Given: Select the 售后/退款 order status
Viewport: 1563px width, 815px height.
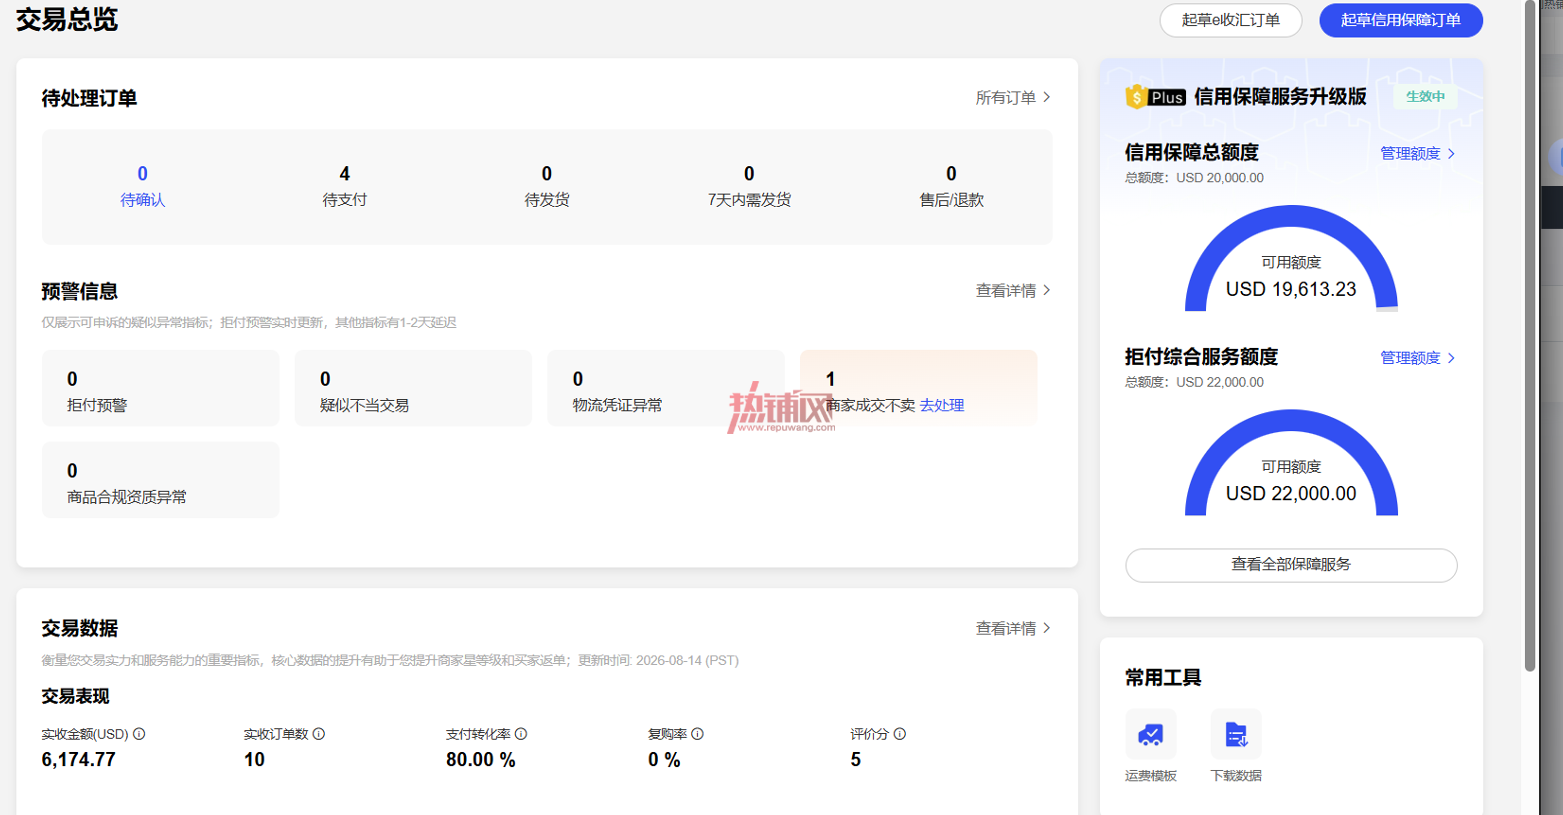Looking at the screenshot, I should click(951, 187).
